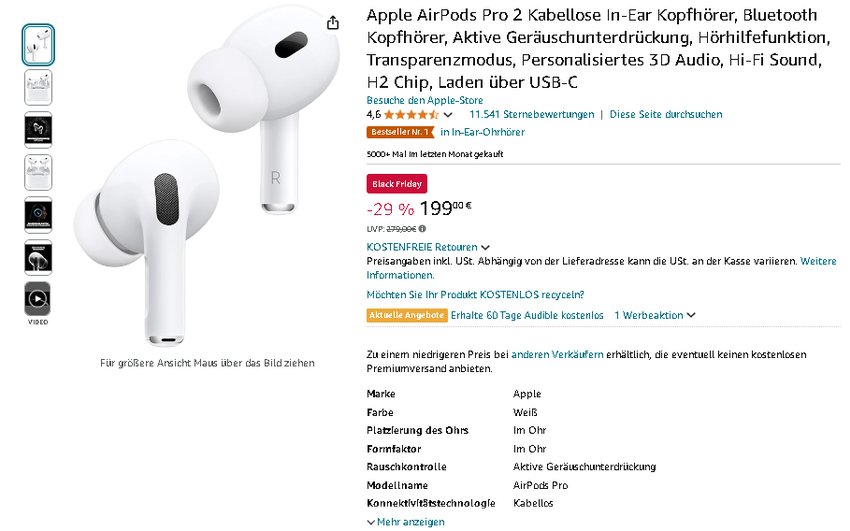Image resolution: width=850 pixels, height=531 pixels.
Task: Click the star rating icons
Action: (412, 115)
